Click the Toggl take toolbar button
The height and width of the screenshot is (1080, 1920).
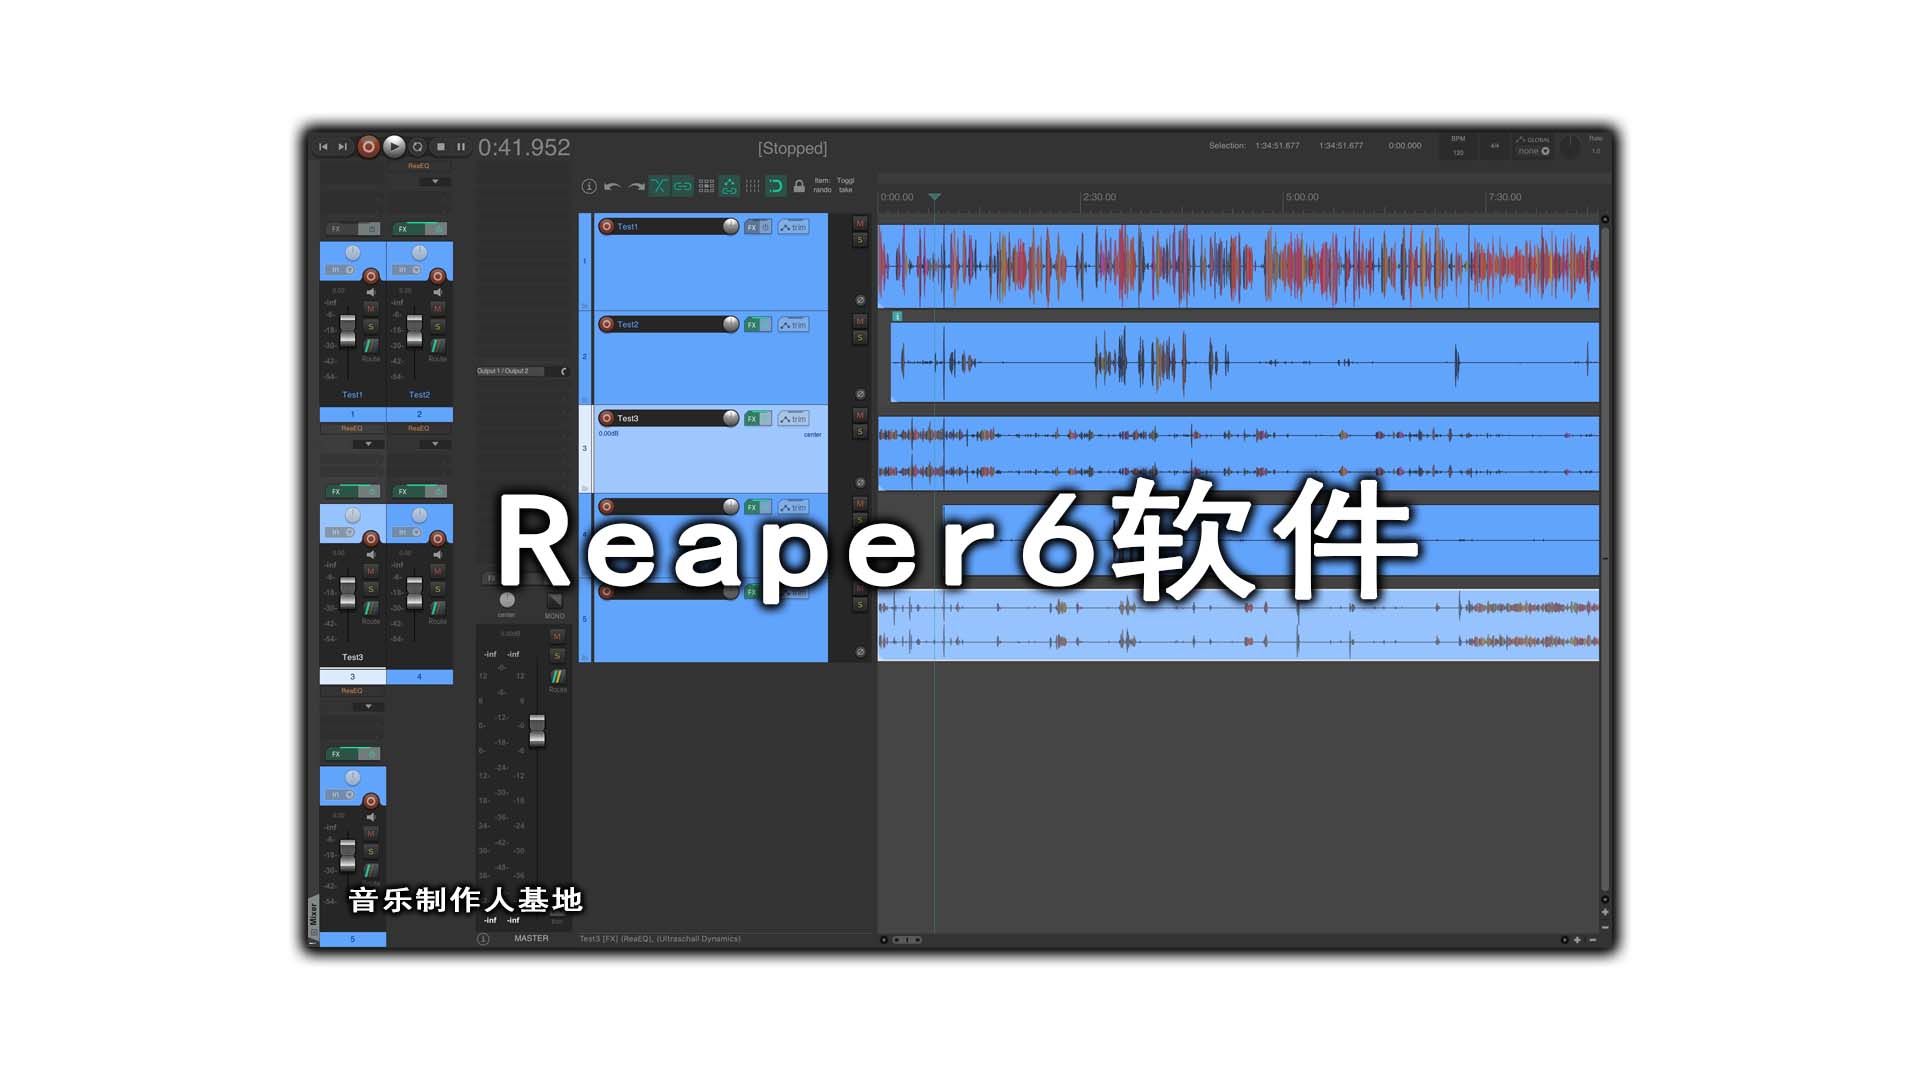point(846,185)
